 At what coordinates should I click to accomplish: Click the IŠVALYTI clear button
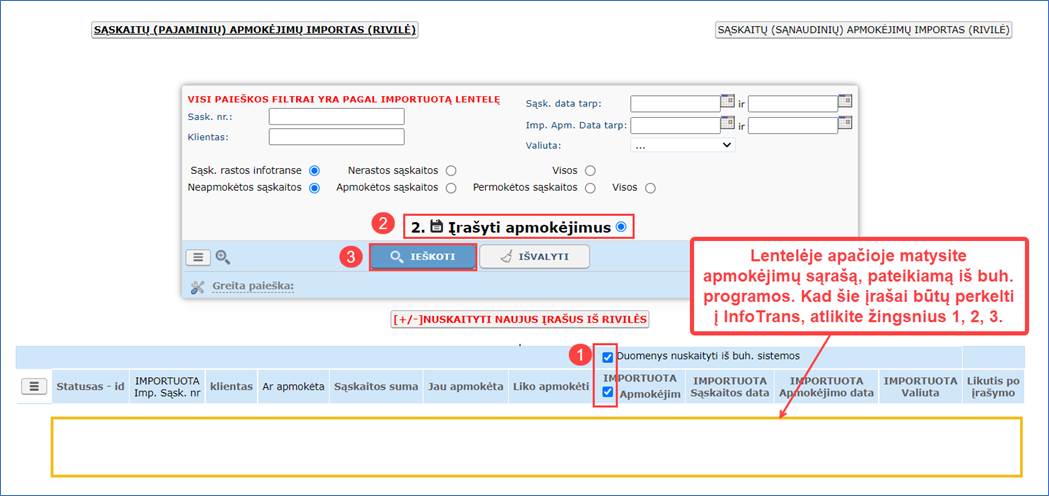535,257
